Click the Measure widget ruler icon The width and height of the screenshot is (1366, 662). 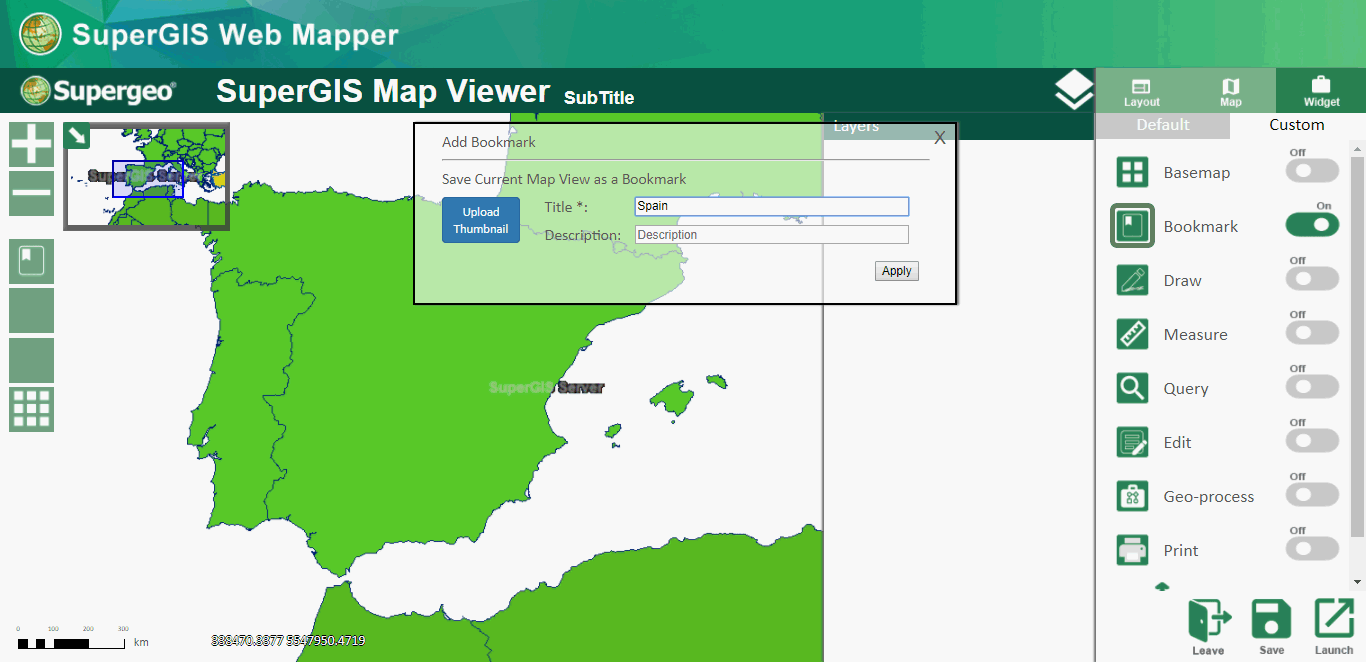pos(1133,334)
